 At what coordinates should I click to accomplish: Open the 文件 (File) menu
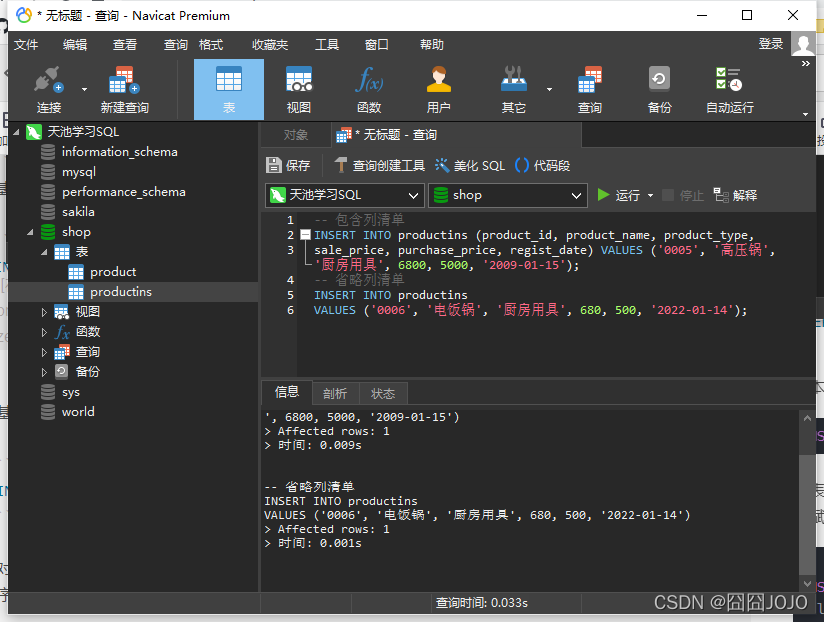(x=26, y=45)
